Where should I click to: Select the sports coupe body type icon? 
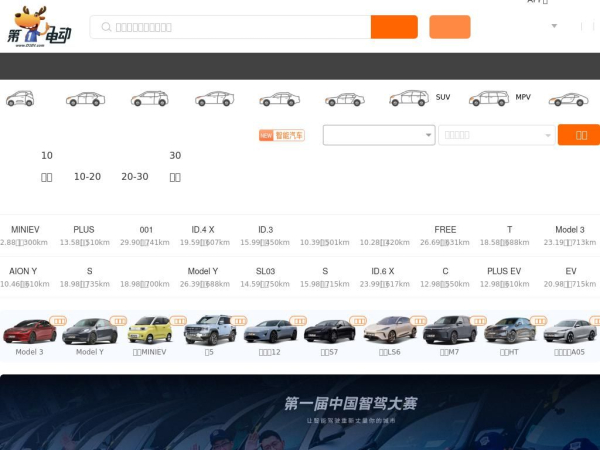(x=568, y=99)
